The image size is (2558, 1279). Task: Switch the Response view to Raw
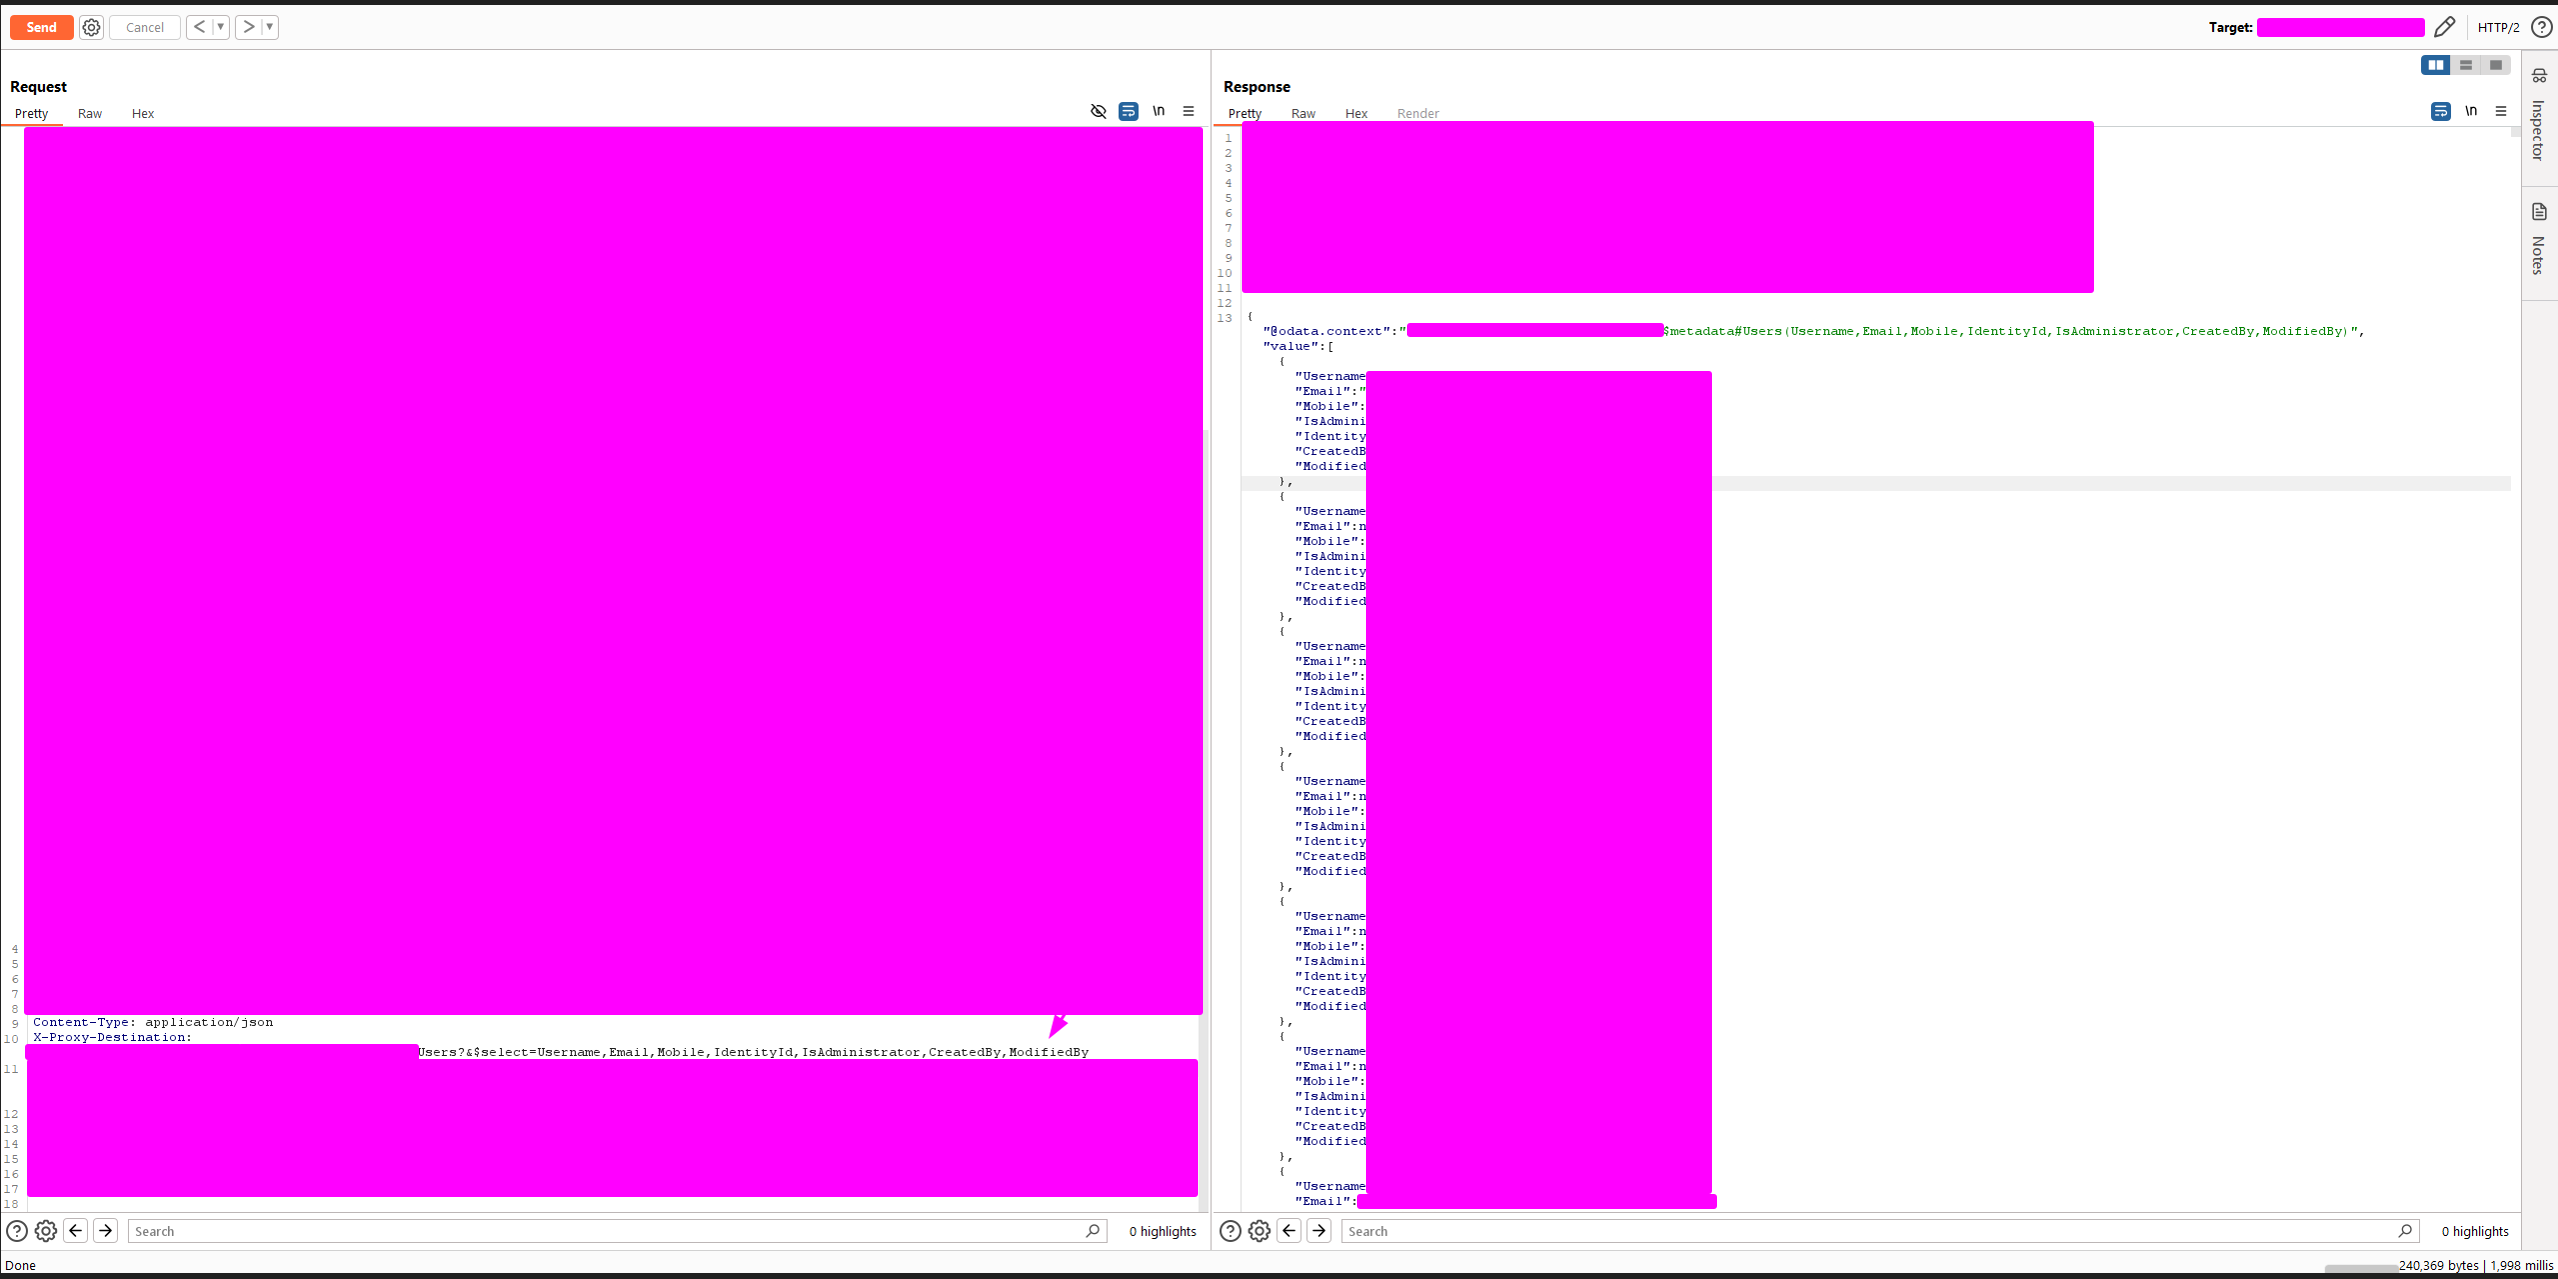(x=1302, y=113)
